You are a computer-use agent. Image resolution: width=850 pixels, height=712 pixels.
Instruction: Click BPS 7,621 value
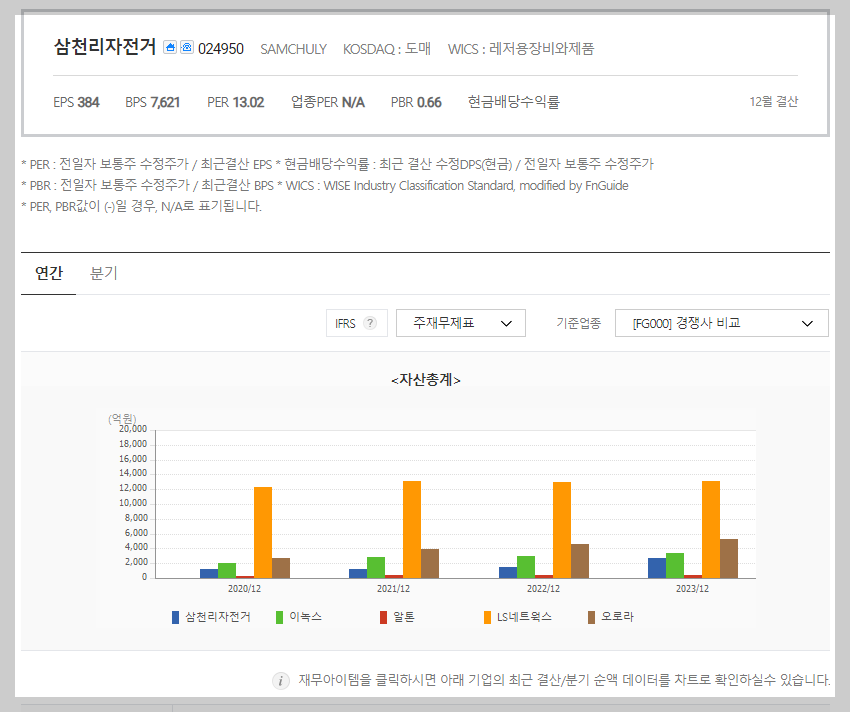pyautogui.click(x=152, y=102)
